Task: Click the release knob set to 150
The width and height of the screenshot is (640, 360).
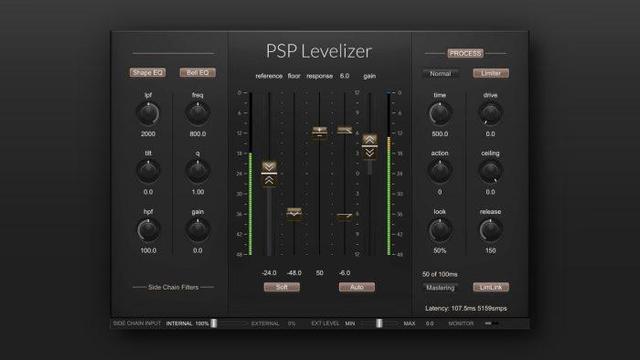Action: (x=490, y=230)
